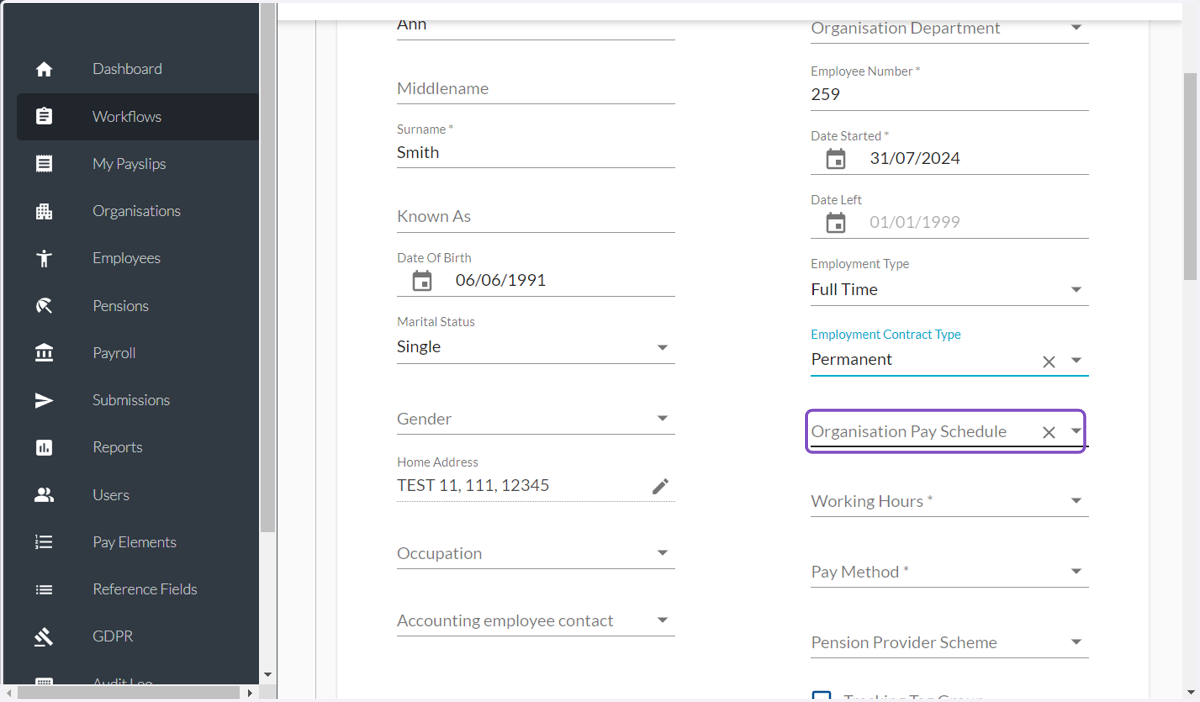Image resolution: width=1200 pixels, height=702 pixels.
Task: Open Date Left calendar picker
Action: coord(836,223)
